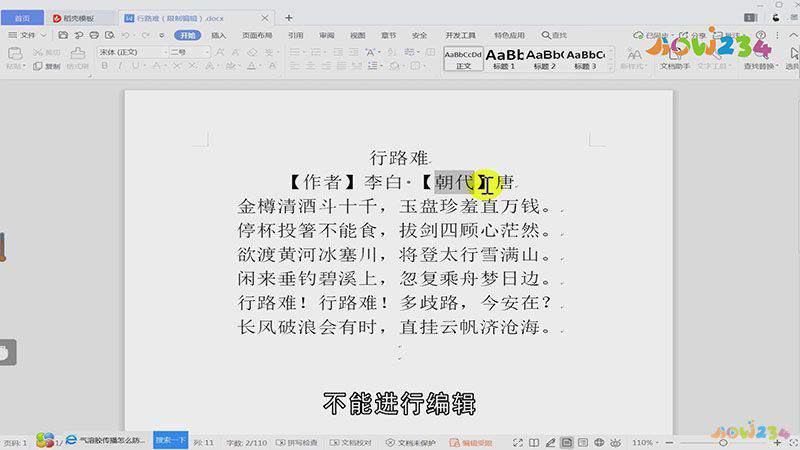Screen dimensions: 800x450
Task: Click the bulleted list icon
Action: (295, 52)
